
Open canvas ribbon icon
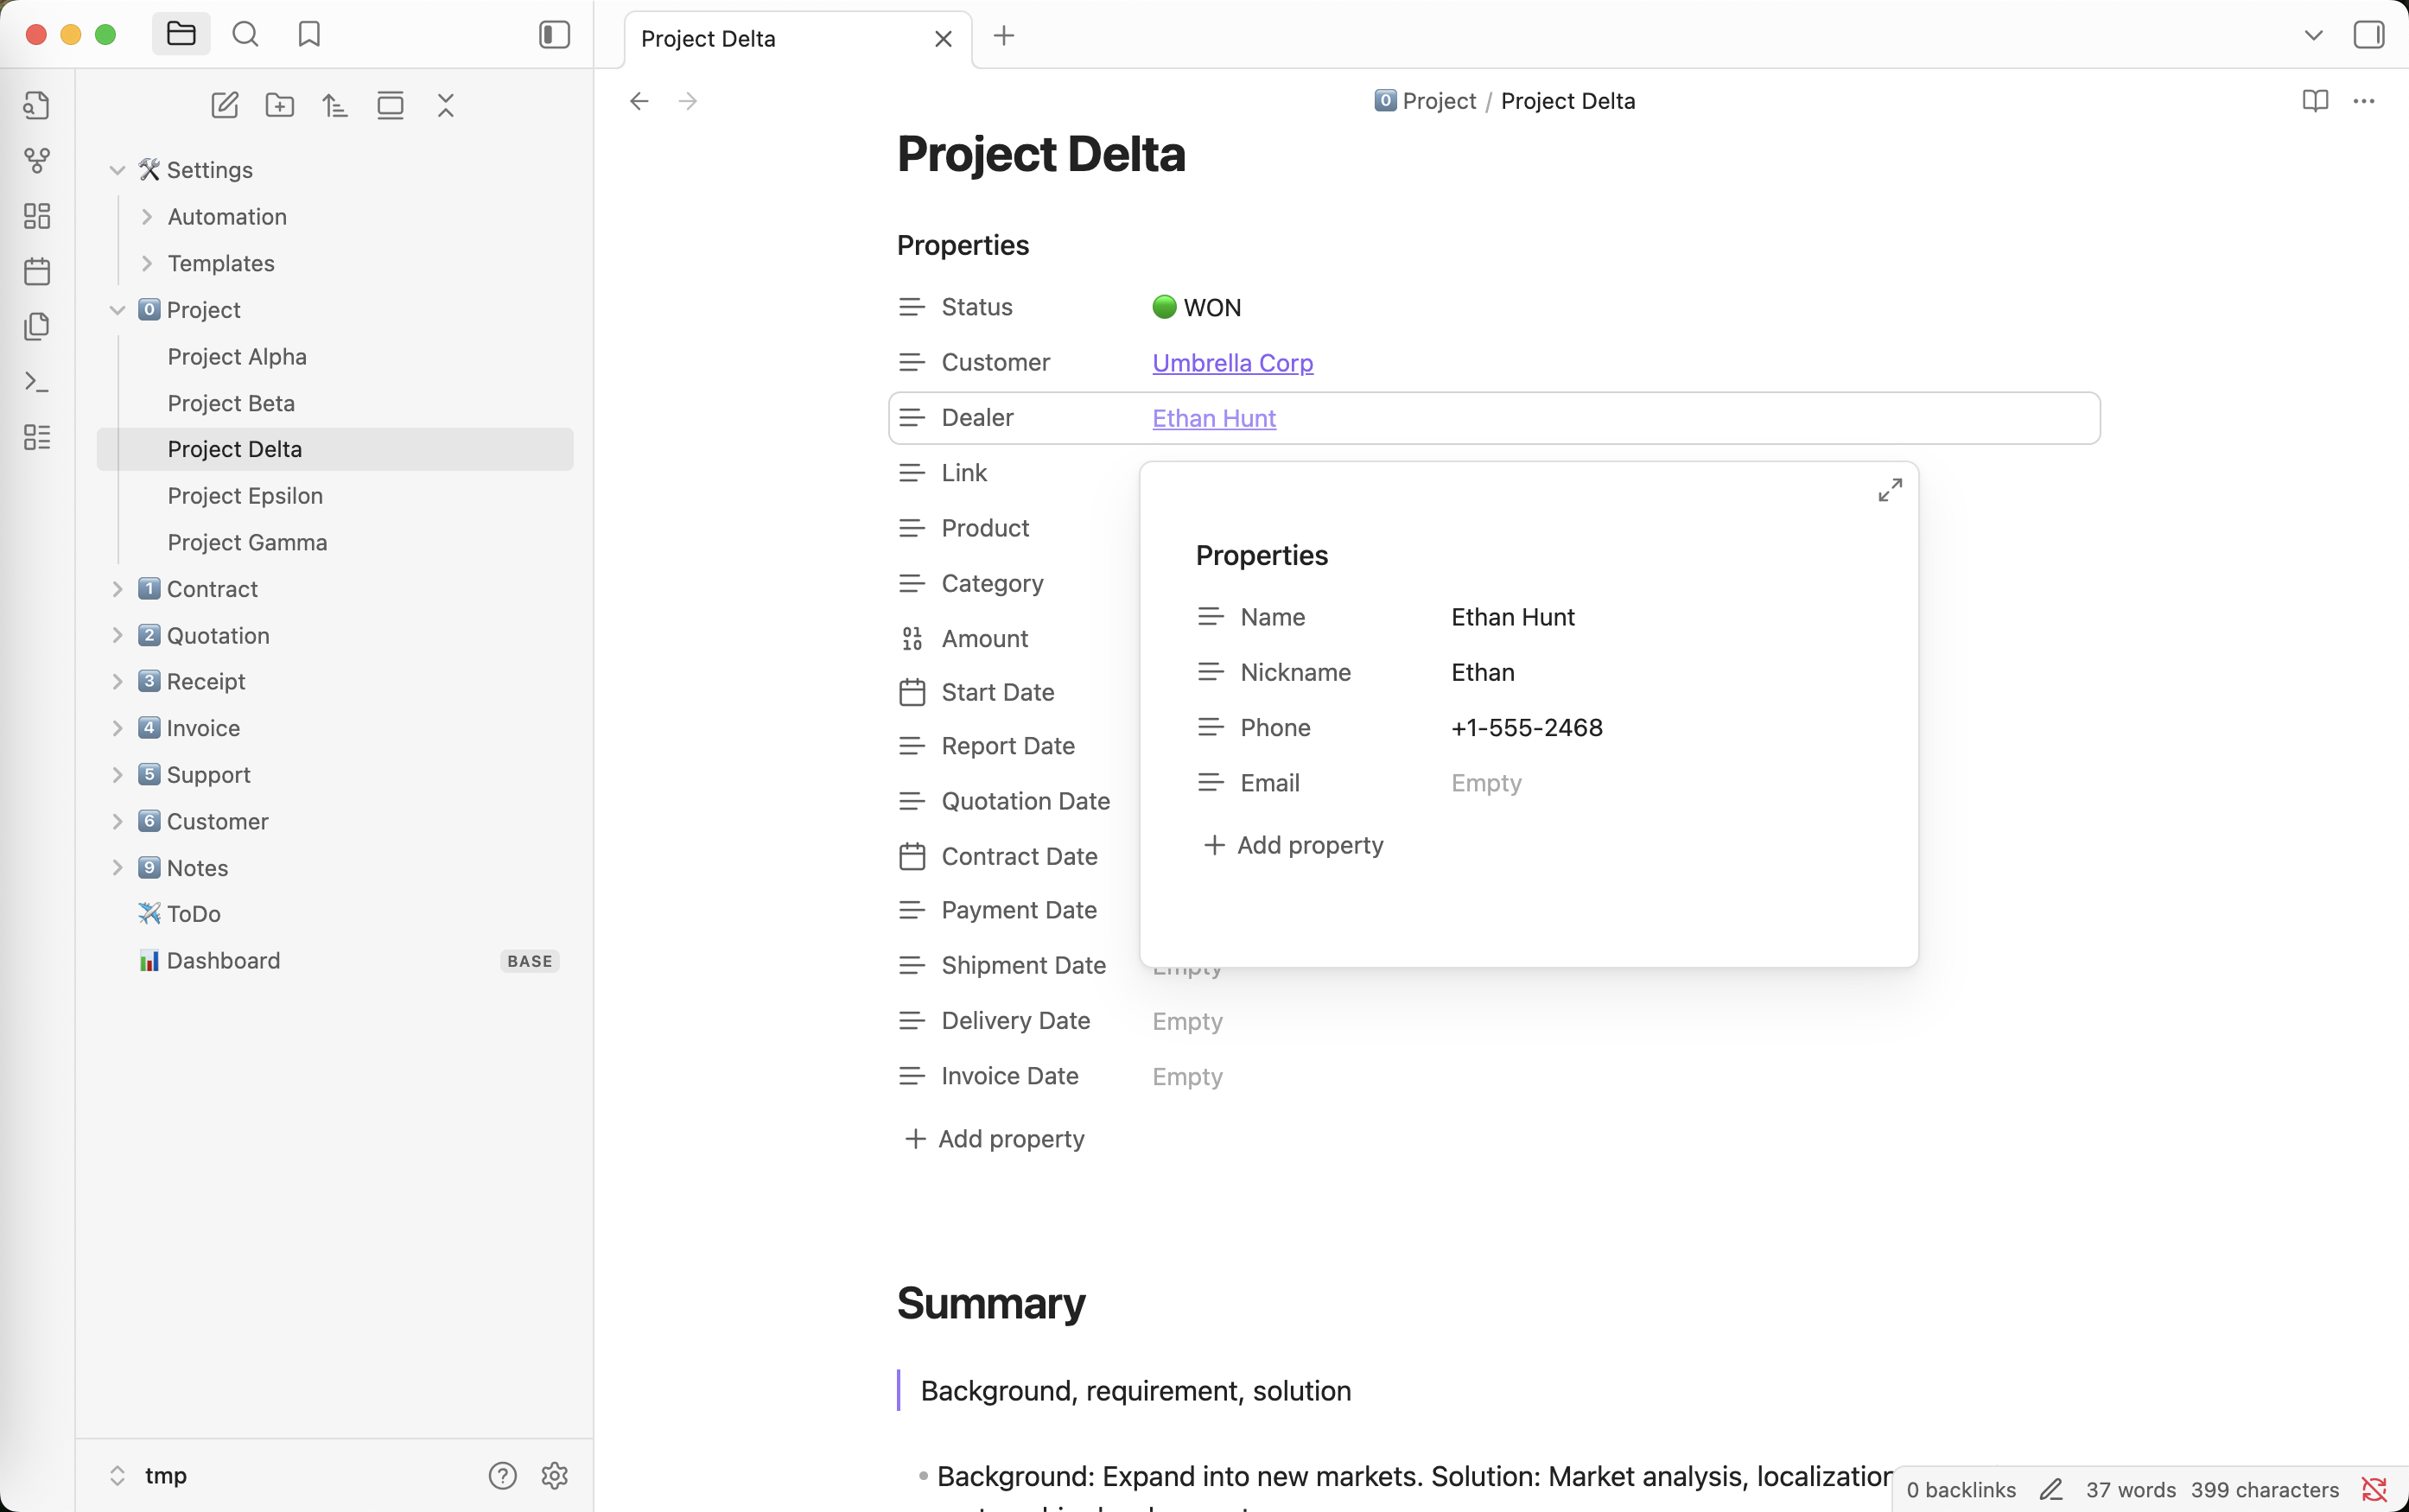pyautogui.click(x=37, y=216)
